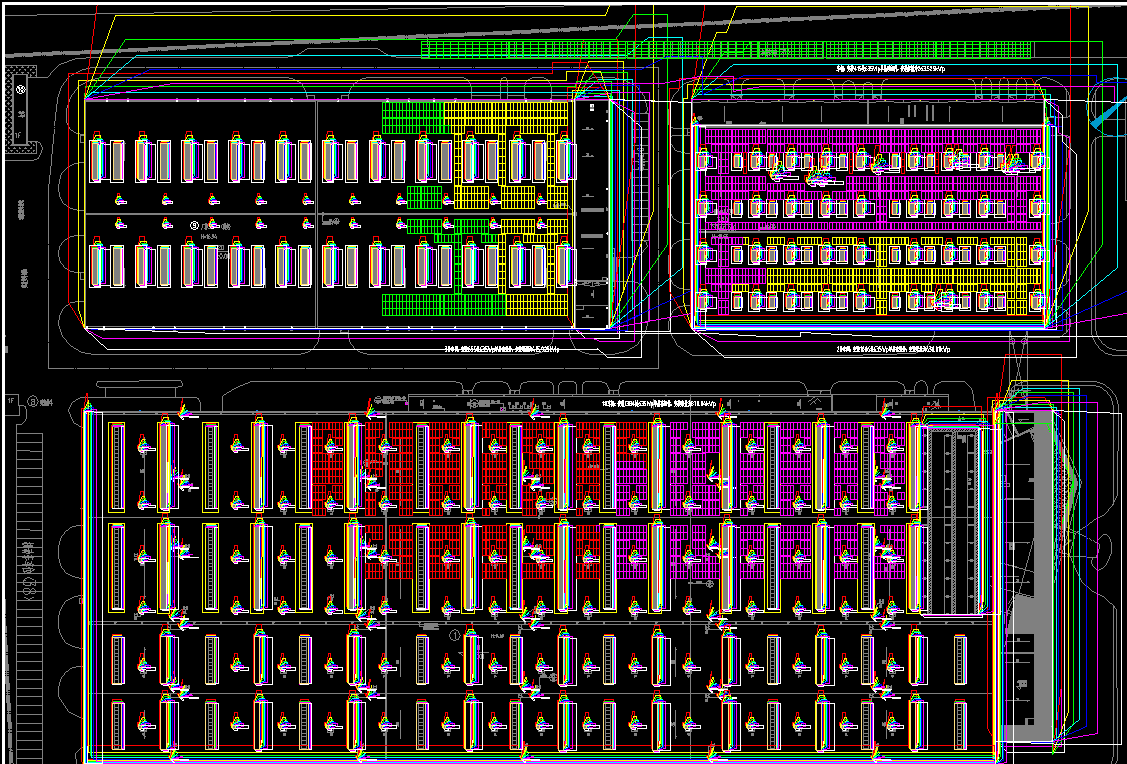This screenshot has height=764, width=1127.
Task: Click the annotation text below top-left building
Action: [x=500, y=350]
